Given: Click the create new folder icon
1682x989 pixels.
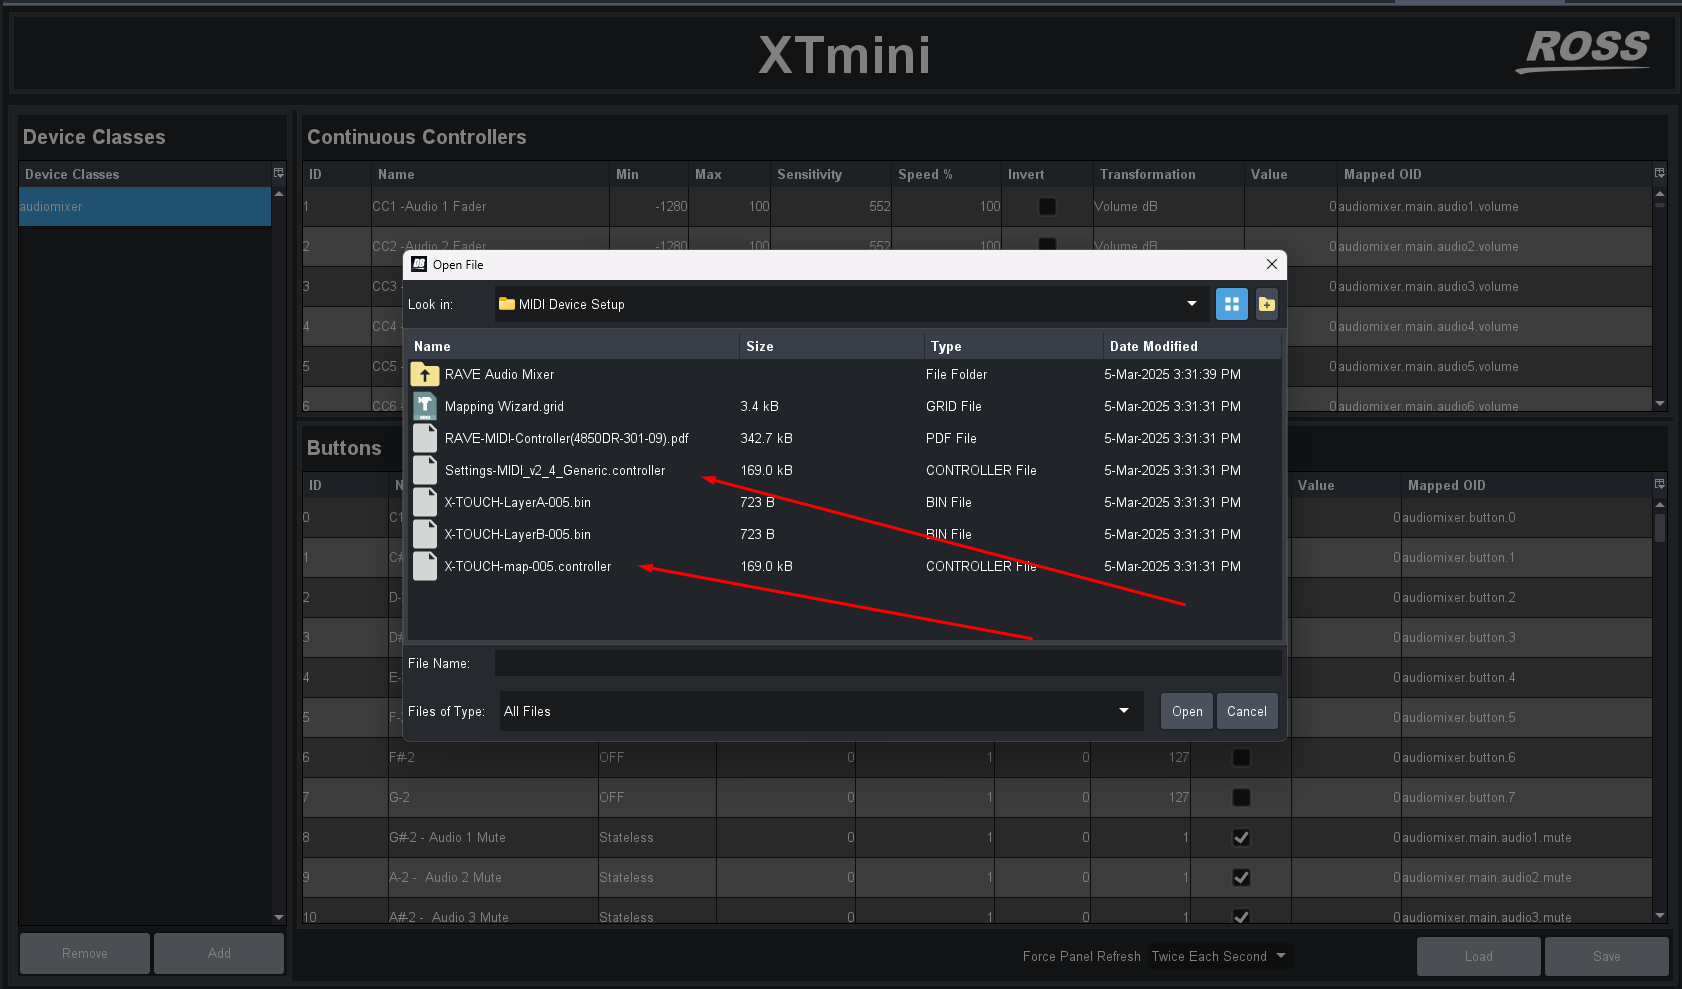Looking at the screenshot, I should [x=1266, y=304].
